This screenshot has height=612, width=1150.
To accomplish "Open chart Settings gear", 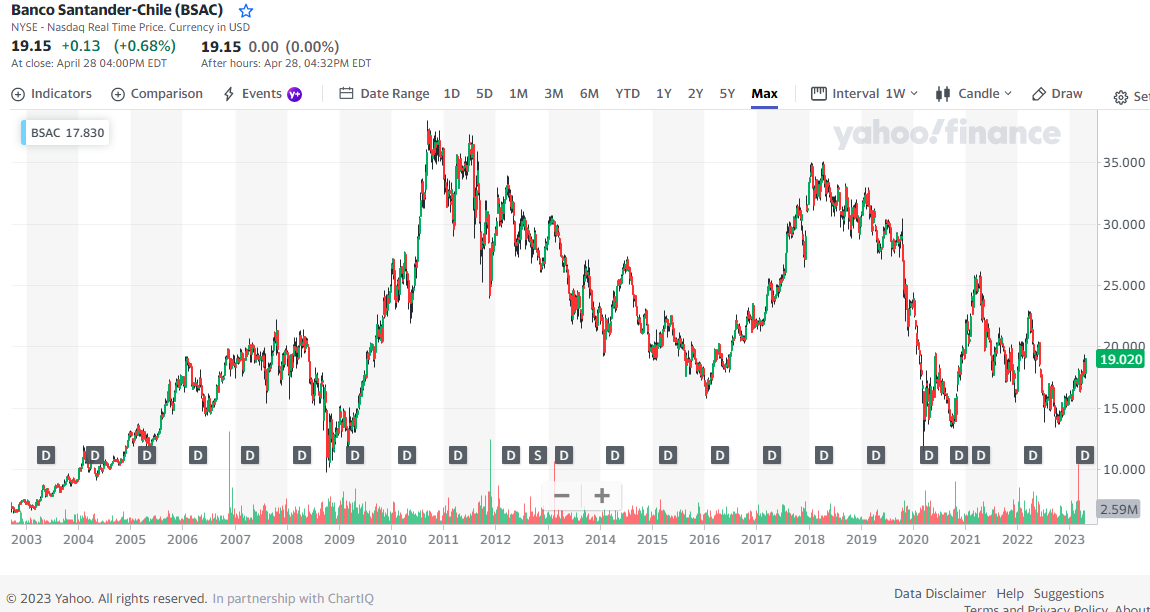I will [x=1121, y=98].
